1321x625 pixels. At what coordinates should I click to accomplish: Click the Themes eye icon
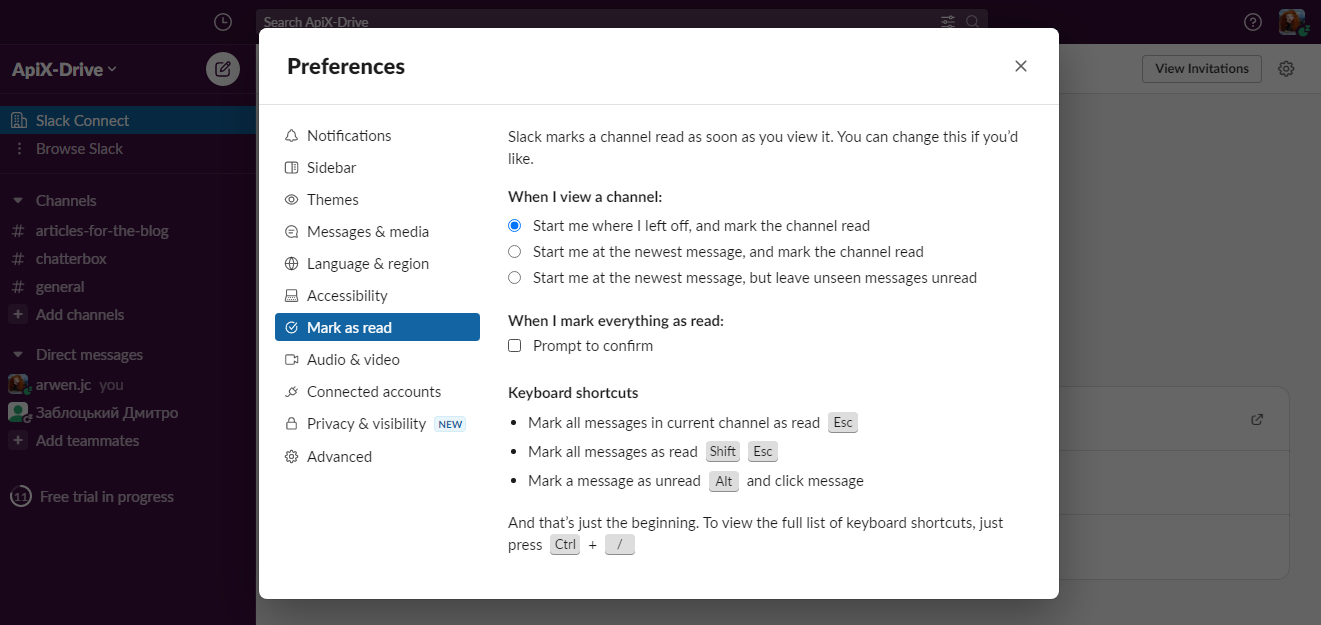pyautogui.click(x=291, y=199)
